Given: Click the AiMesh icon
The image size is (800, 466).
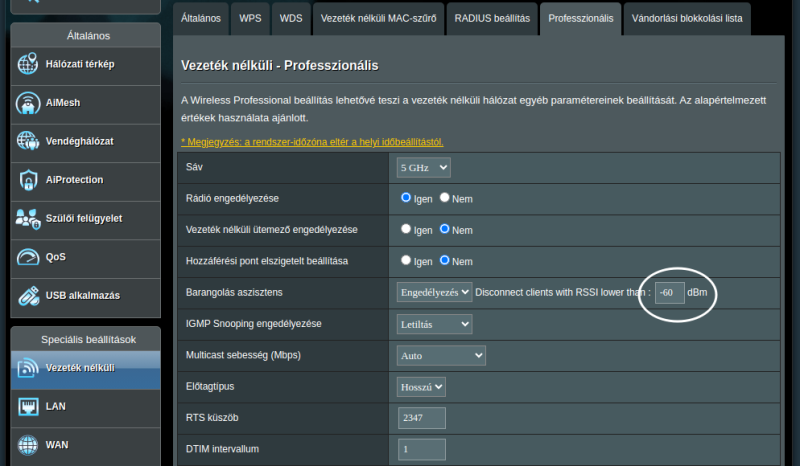Looking at the screenshot, I should coord(28,103).
